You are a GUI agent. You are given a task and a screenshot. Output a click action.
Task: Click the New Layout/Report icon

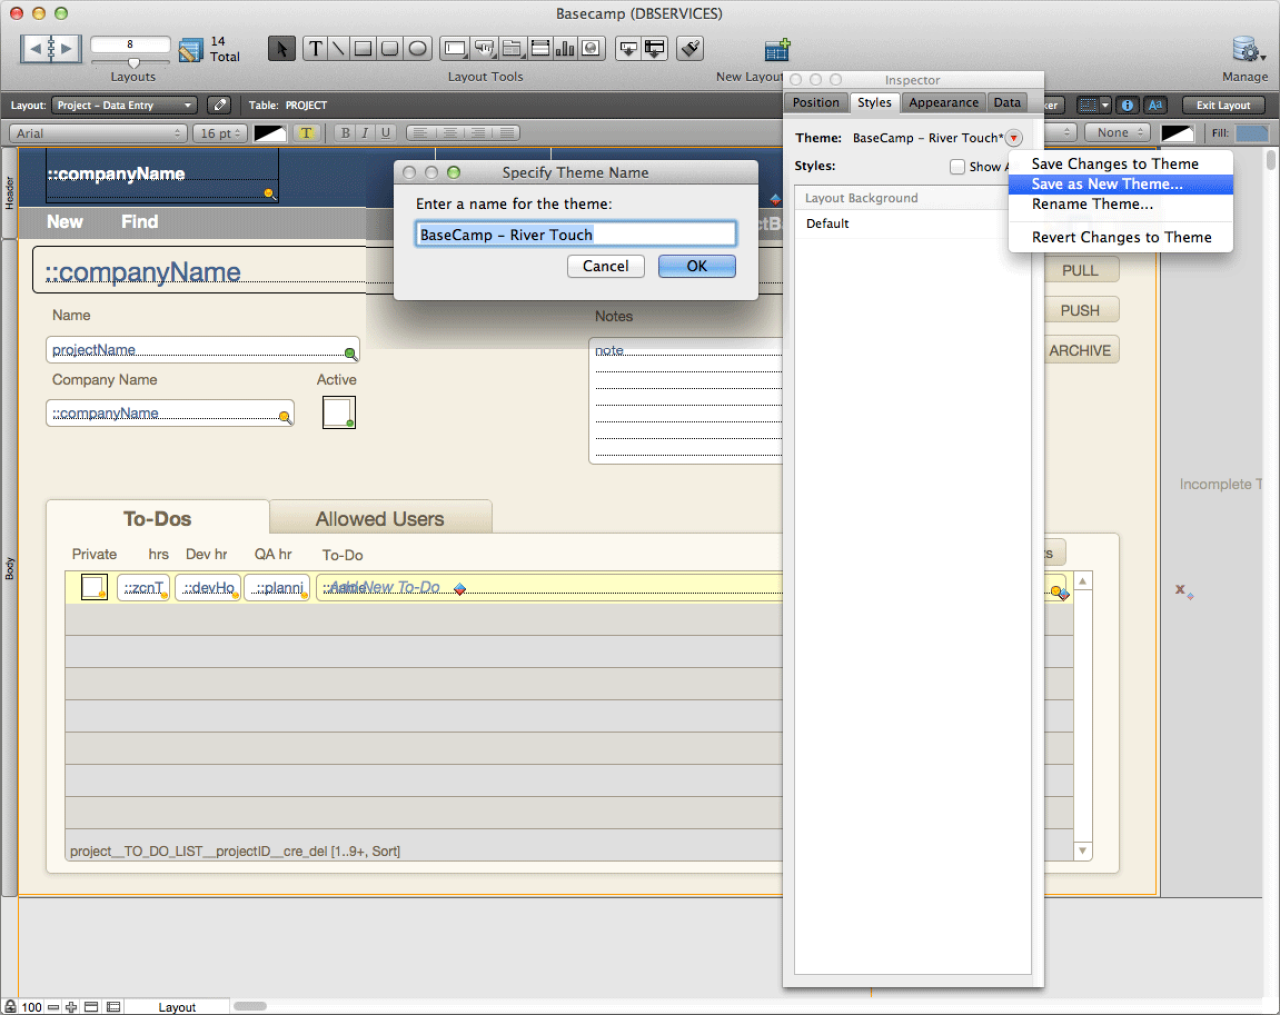[778, 49]
